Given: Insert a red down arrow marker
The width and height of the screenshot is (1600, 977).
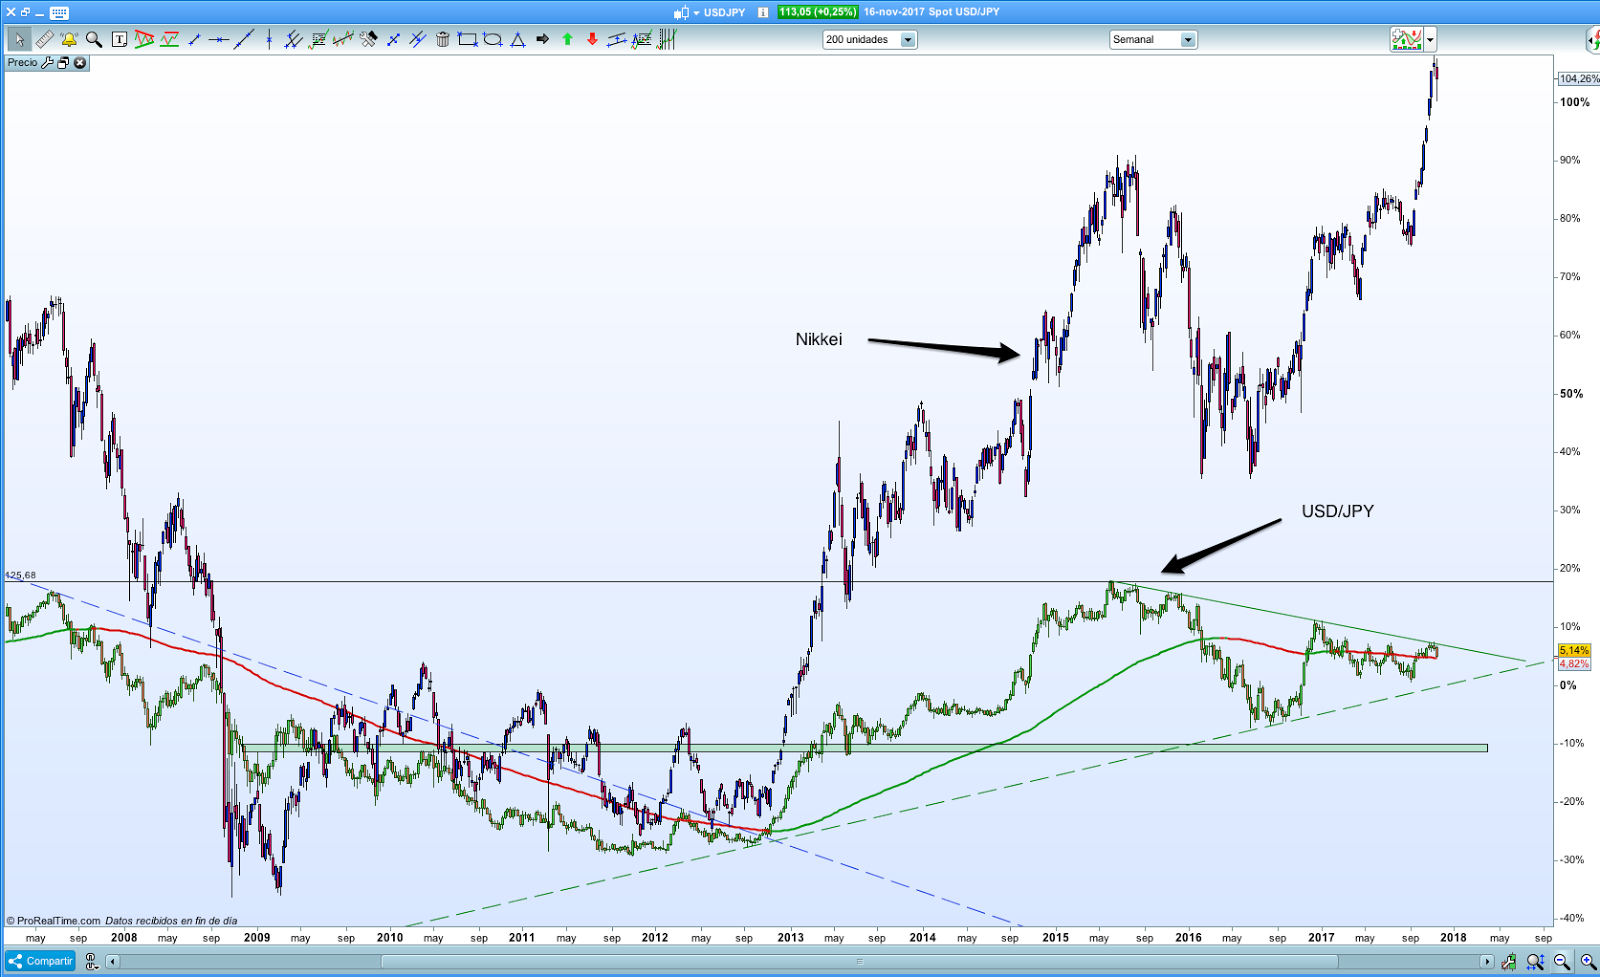Looking at the screenshot, I should click(x=592, y=40).
